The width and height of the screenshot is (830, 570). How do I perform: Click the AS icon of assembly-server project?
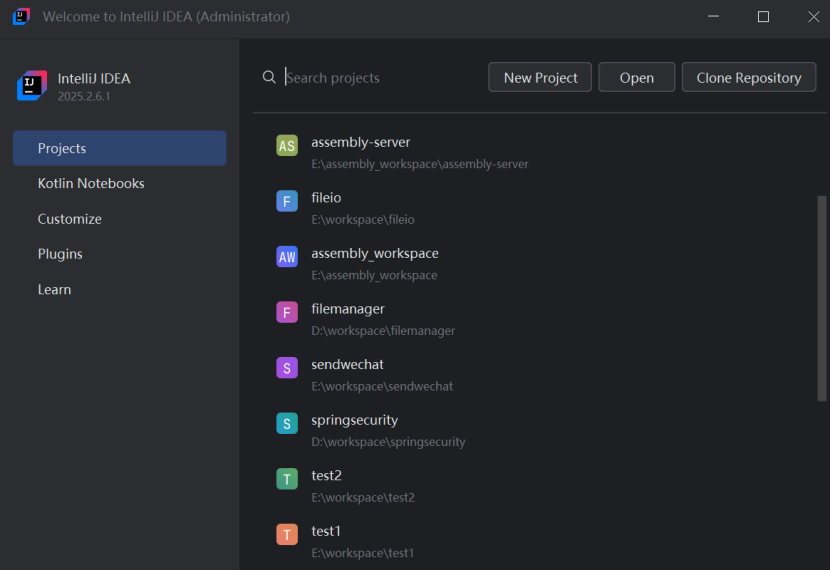[x=287, y=146]
